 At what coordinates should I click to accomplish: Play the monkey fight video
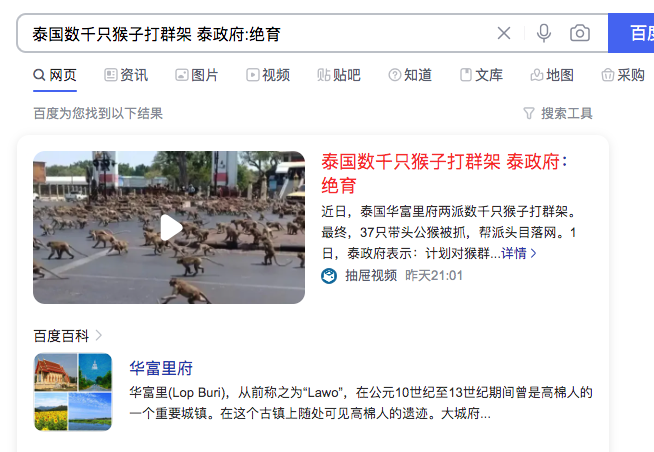coord(169,227)
